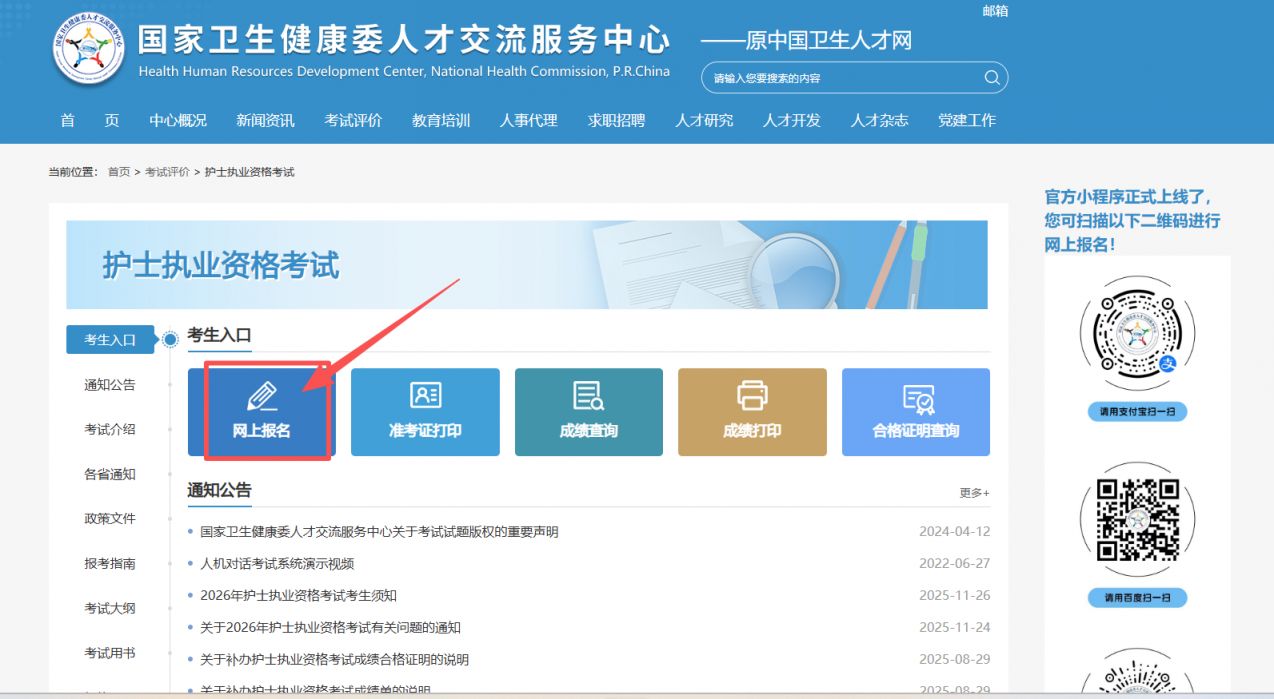The width and height of the screenshot is (1274, 699).
Task: Open 考试大纲 from the sidebar
Action: click(110, 608)
